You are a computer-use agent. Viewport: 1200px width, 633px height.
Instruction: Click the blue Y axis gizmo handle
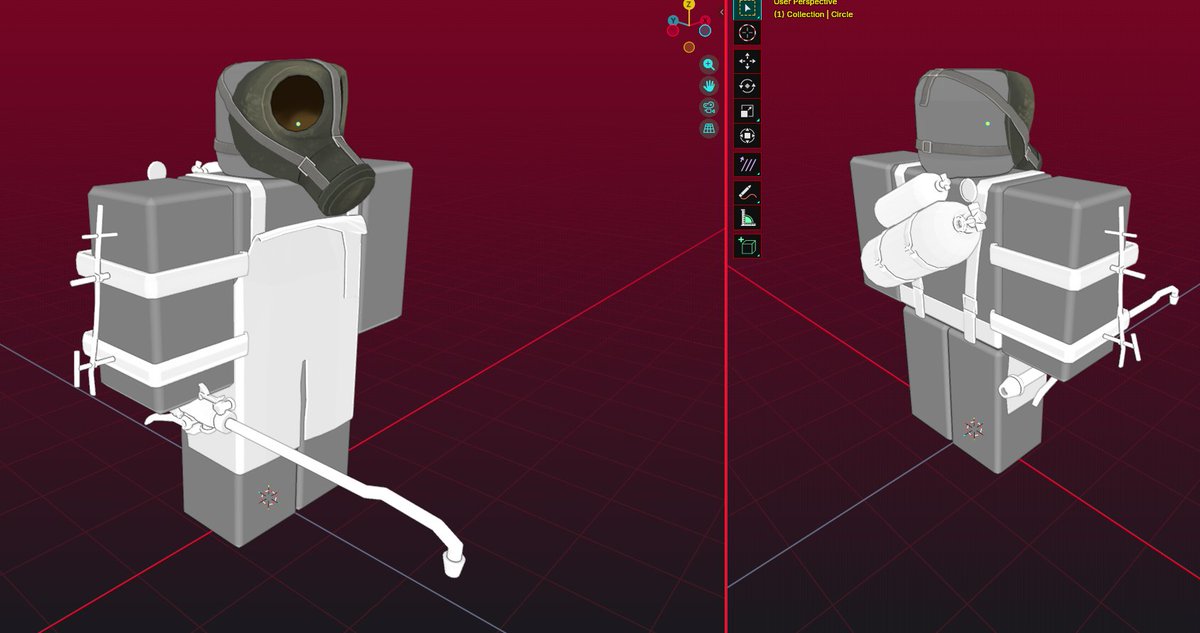tap(673, 20)
